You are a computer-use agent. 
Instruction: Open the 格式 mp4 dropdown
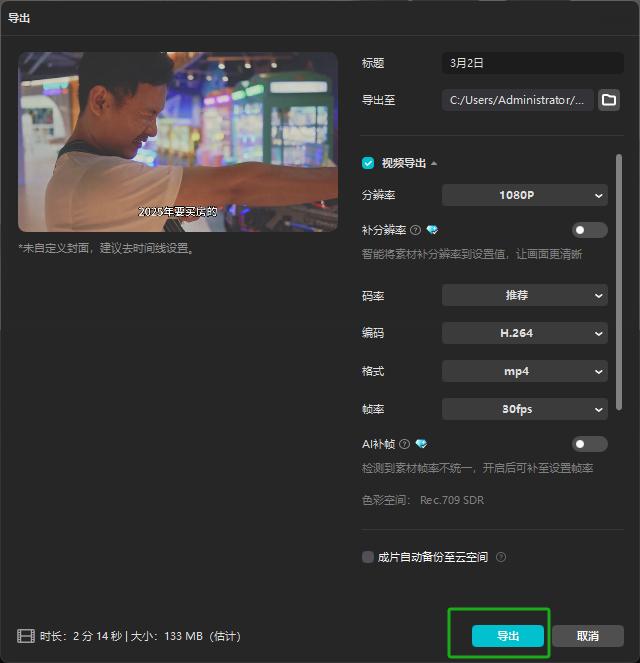click(x=525, y=371)
